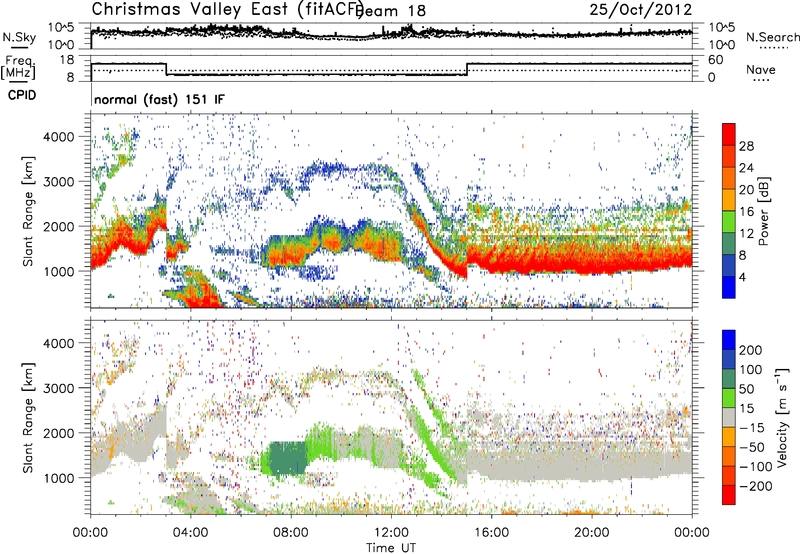Click the frequency step-up at 15:00
800x554 pixels.
pos(467,69)
